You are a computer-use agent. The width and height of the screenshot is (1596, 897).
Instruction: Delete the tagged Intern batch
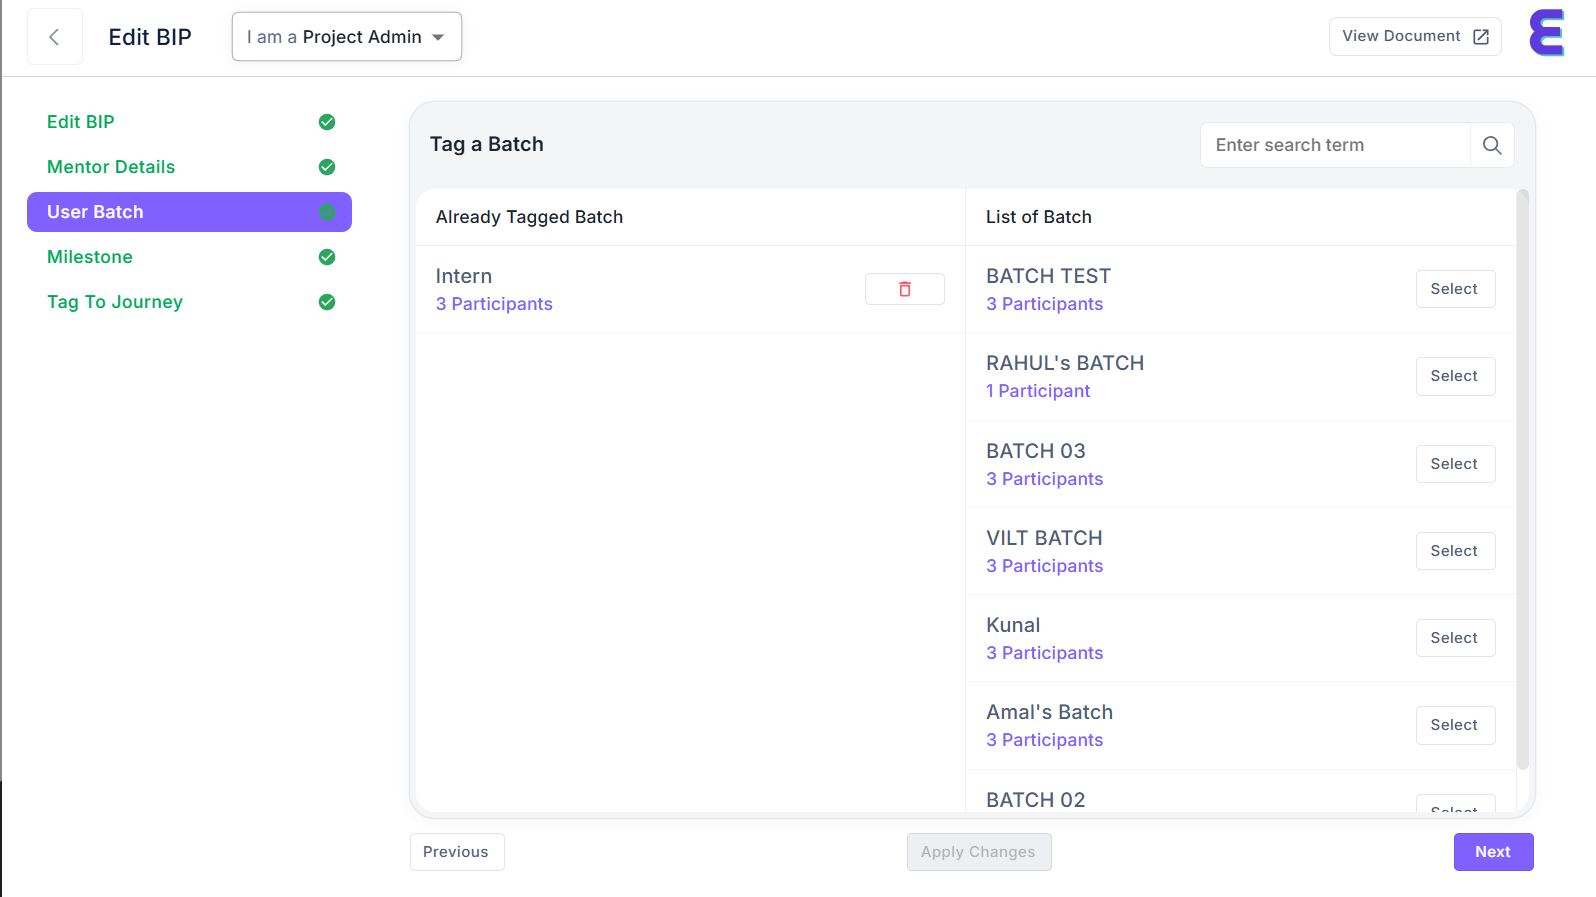pos(904,289)
